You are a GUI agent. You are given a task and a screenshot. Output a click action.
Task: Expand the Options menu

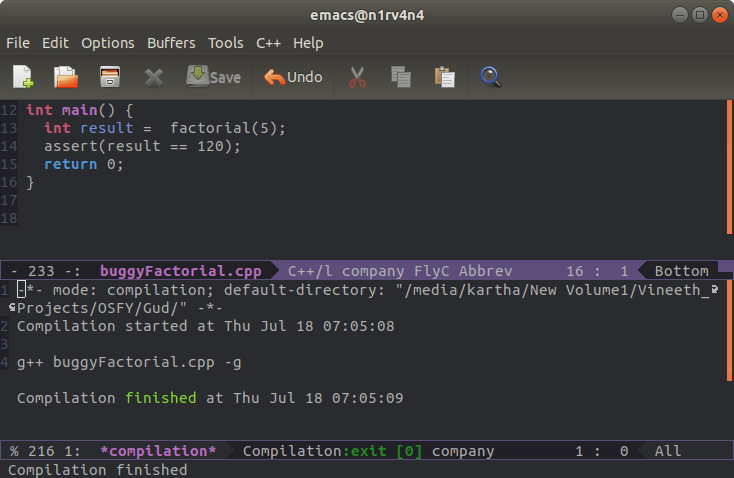coord(107,43)
